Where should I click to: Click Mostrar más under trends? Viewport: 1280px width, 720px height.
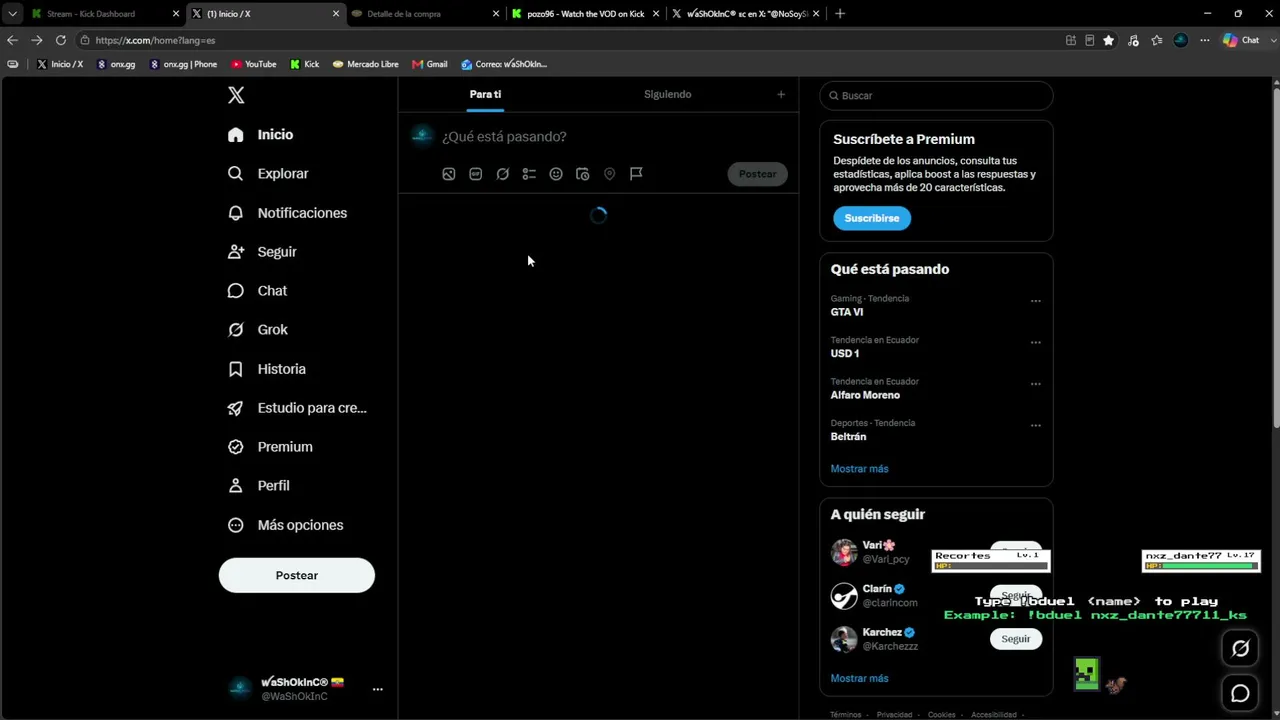[x=859, y=469]
